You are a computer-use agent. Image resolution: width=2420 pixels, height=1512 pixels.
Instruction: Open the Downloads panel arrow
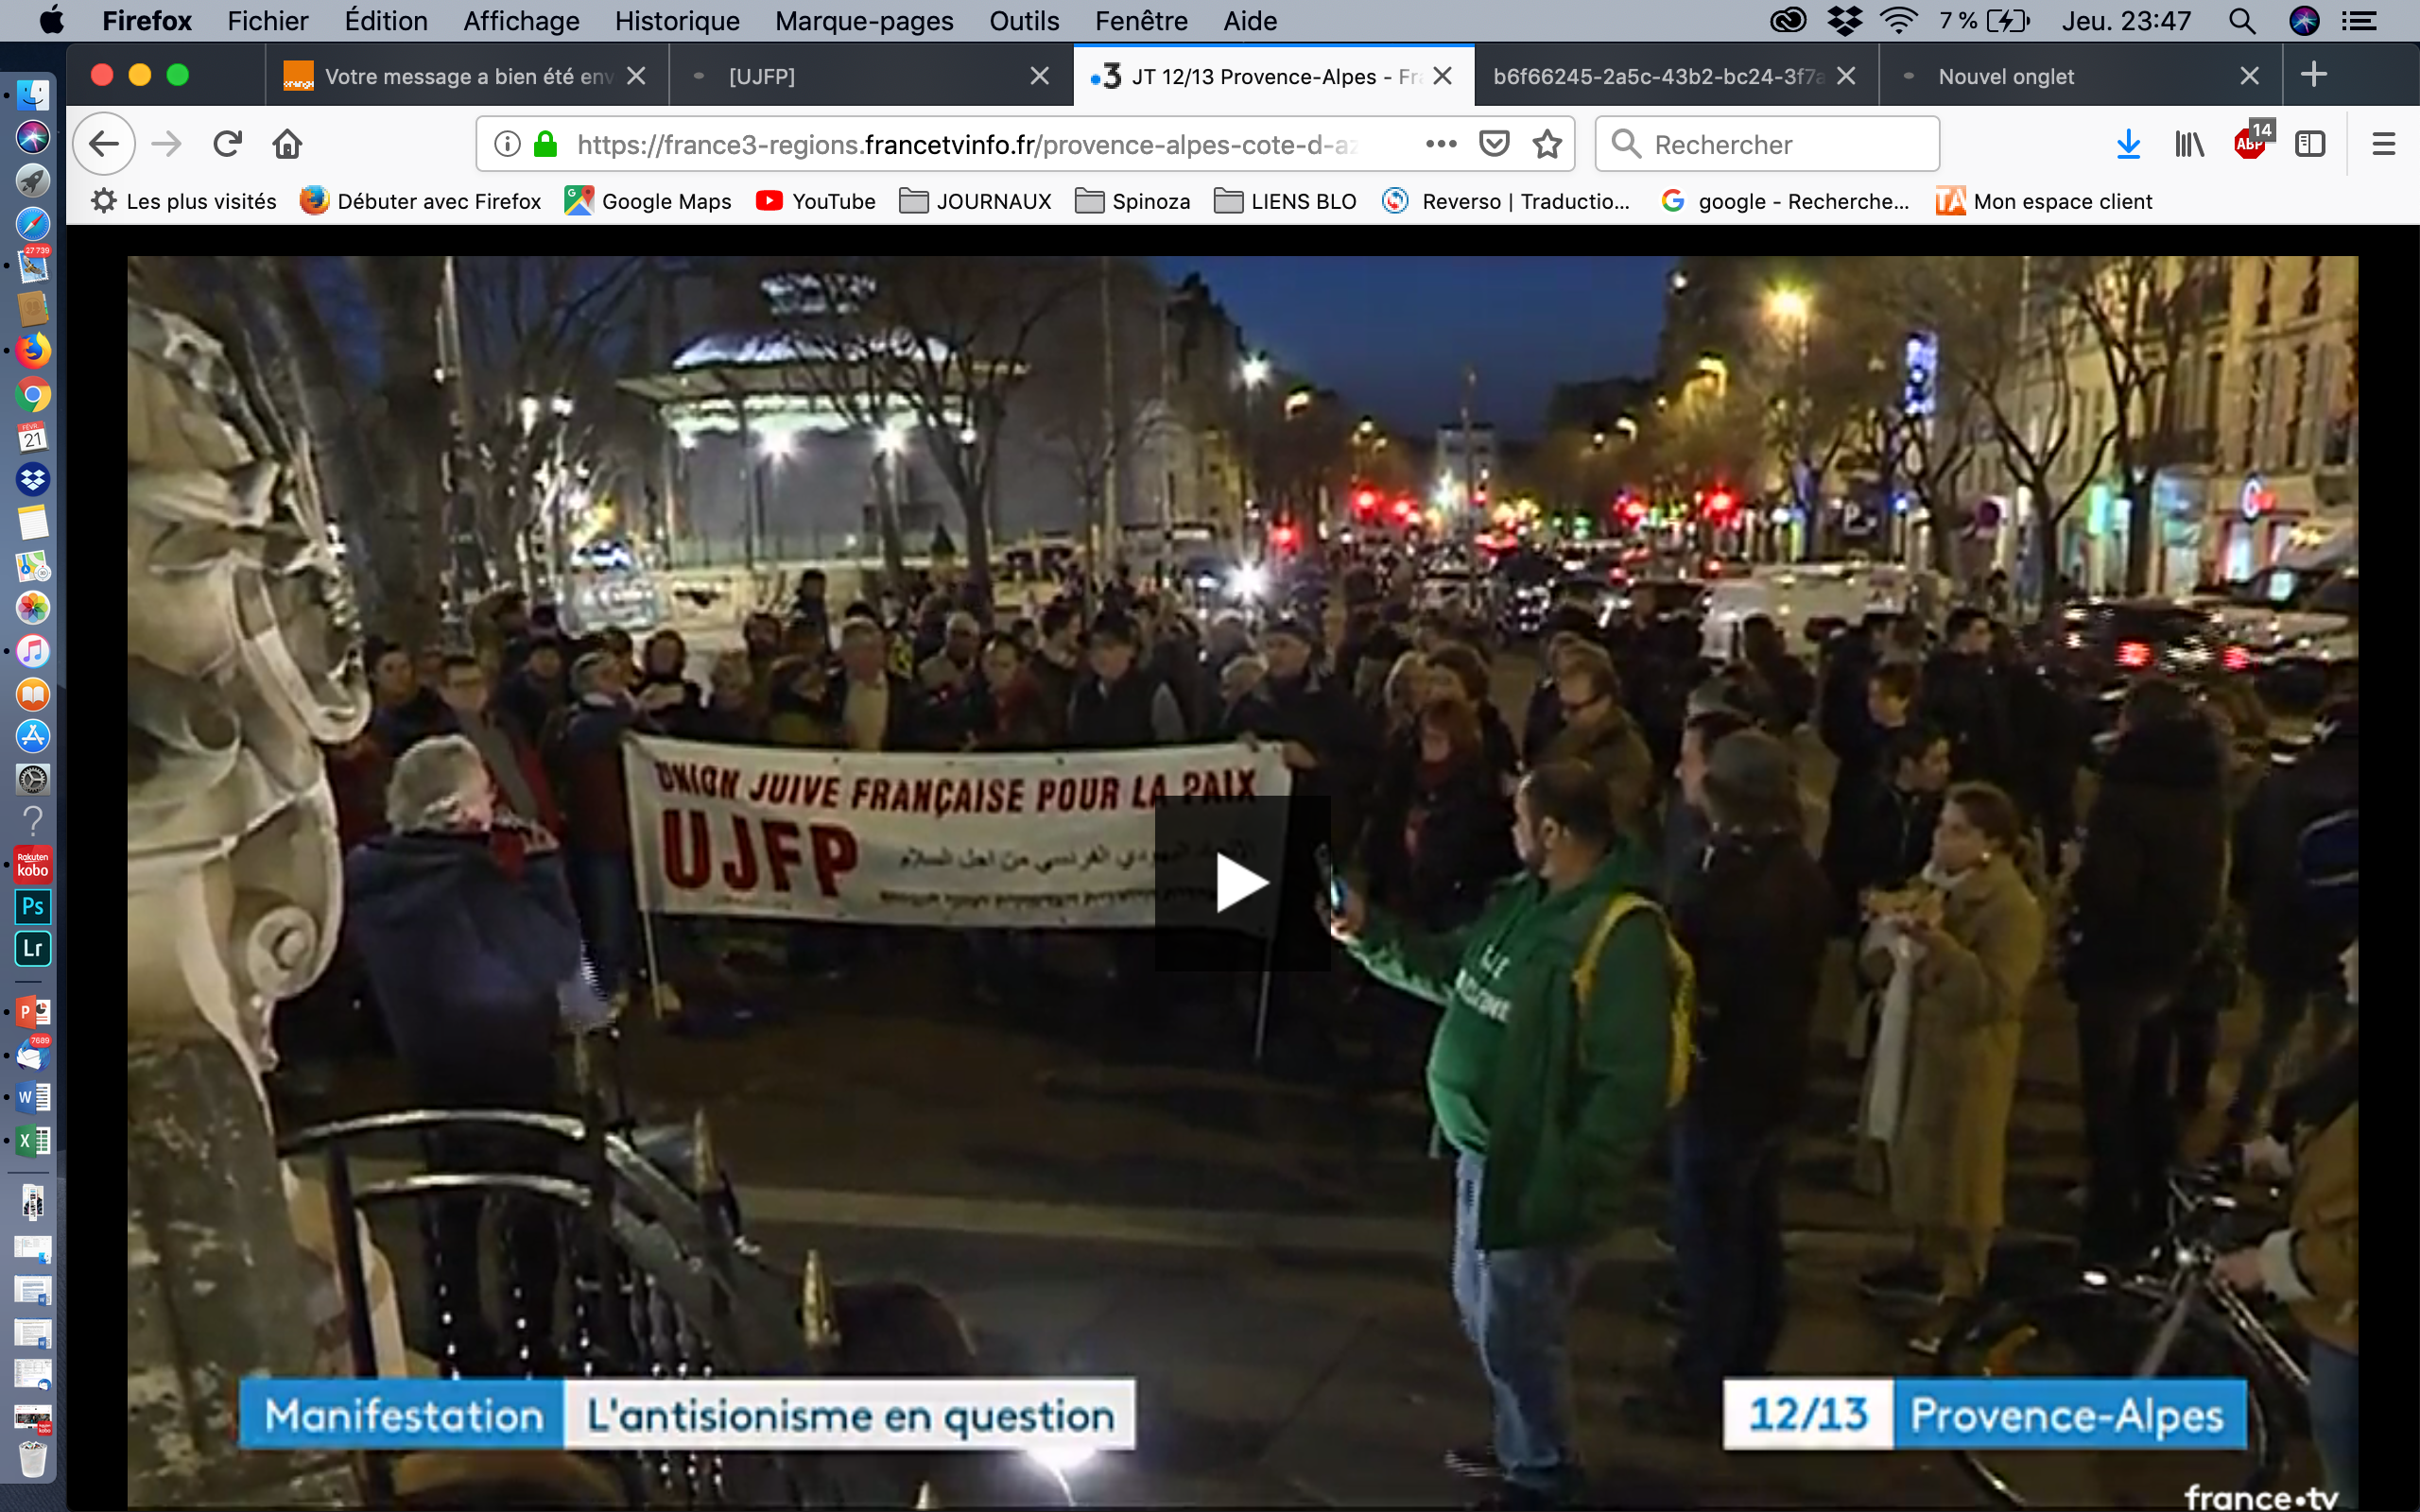coord(2128,144)
